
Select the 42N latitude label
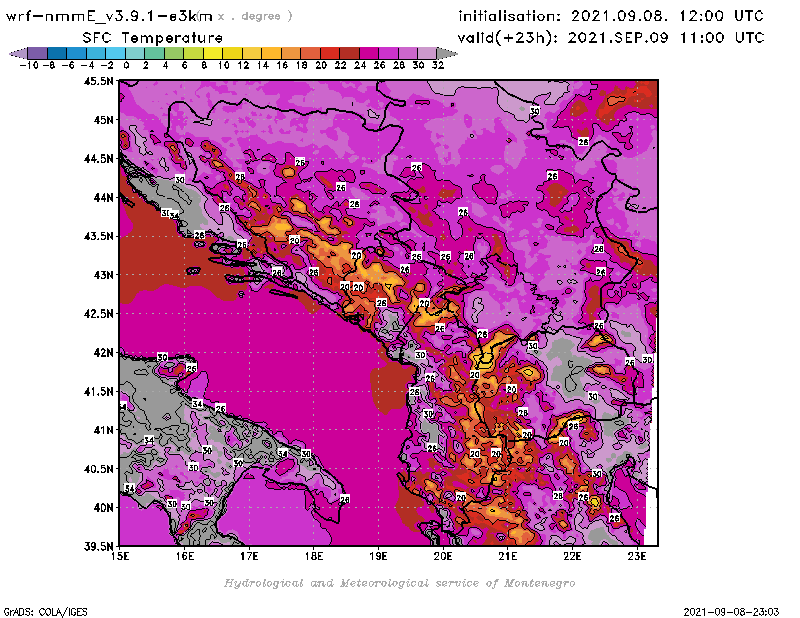pos(104,353)
